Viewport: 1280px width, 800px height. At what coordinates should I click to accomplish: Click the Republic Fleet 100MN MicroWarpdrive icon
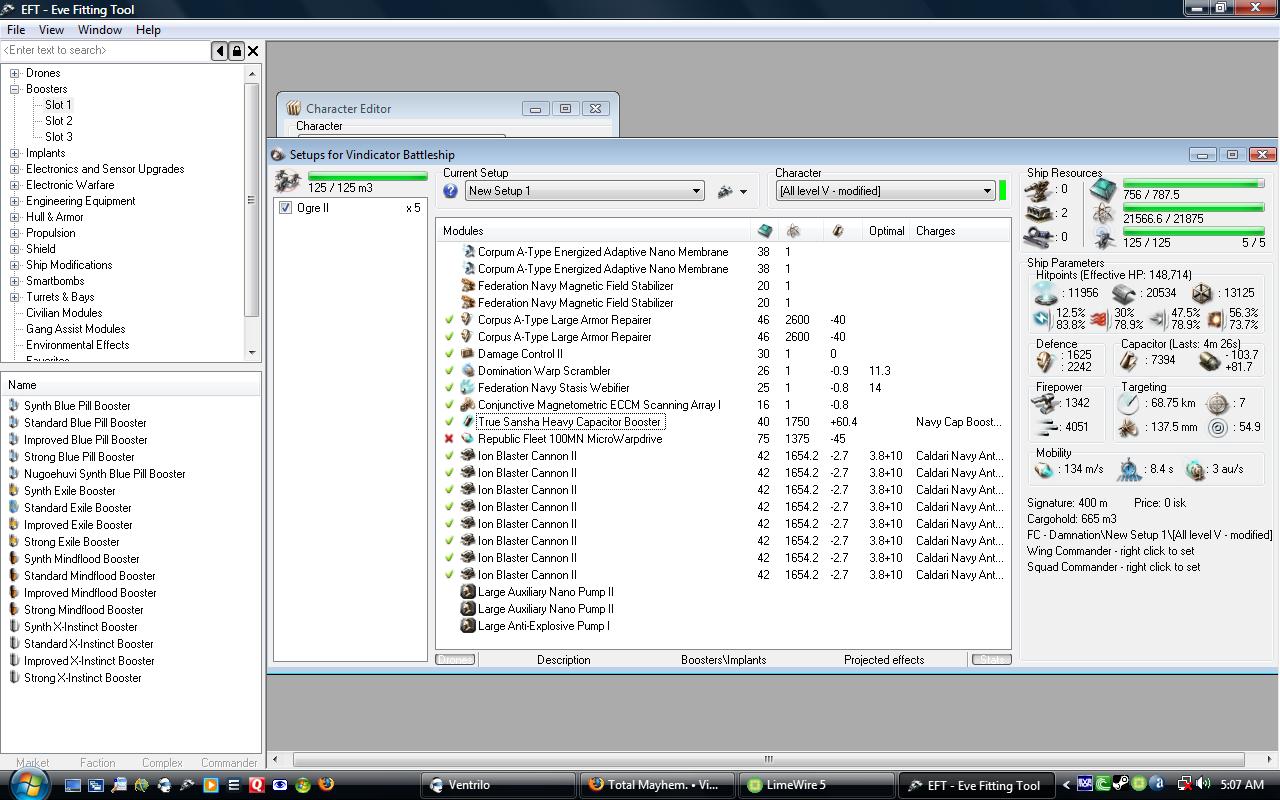(x=467, y=439)
